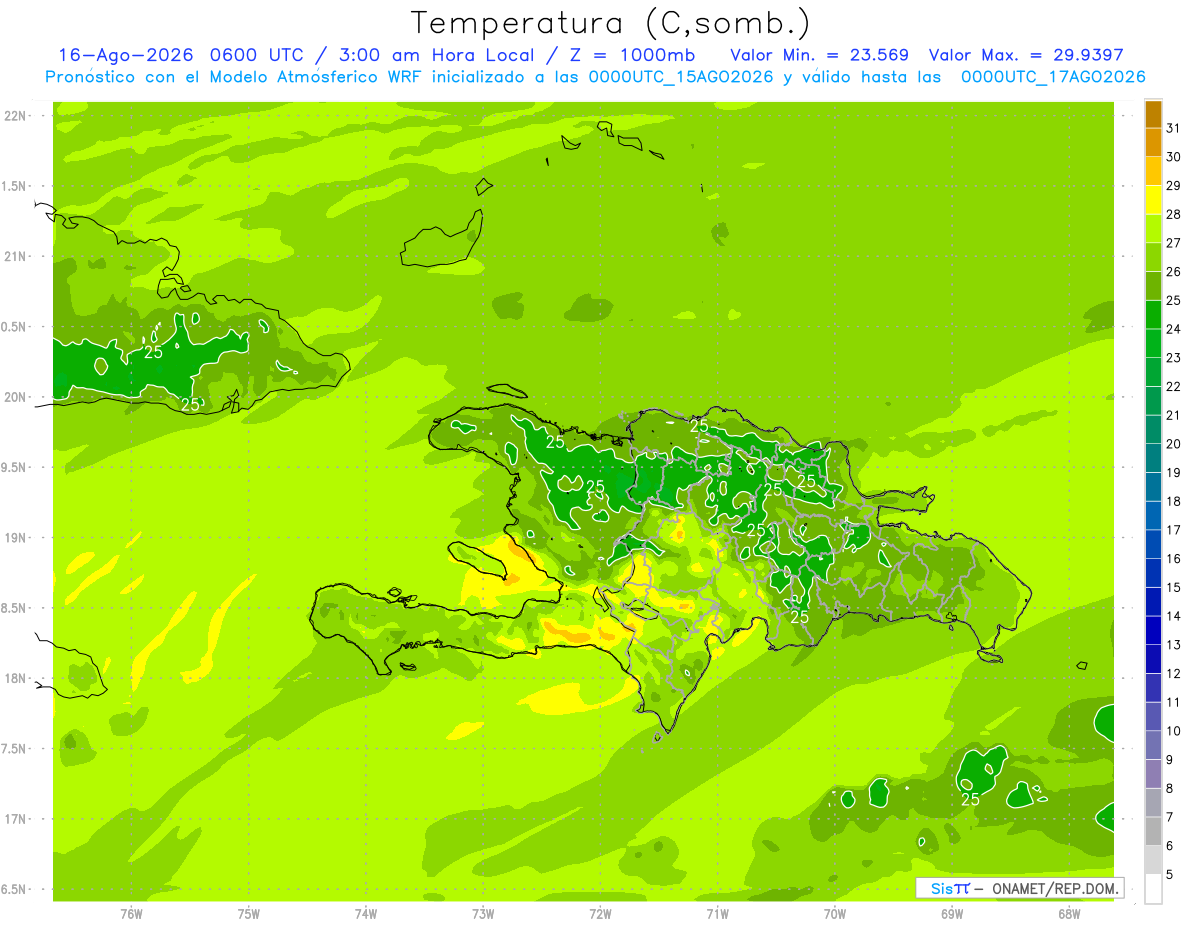
Task: Click the '76W' longitude axis label
Action: point(131,913)
